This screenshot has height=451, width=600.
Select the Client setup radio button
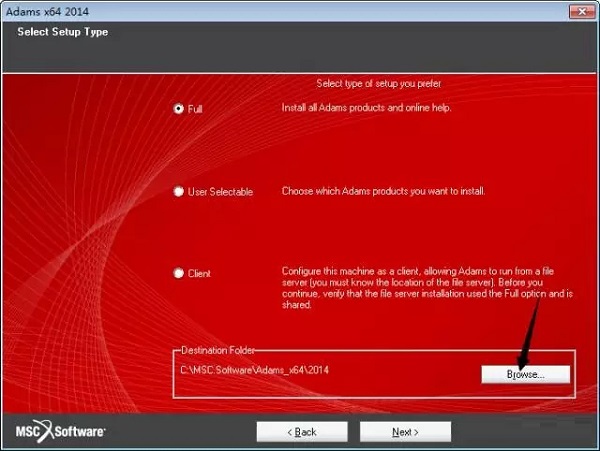178,273
